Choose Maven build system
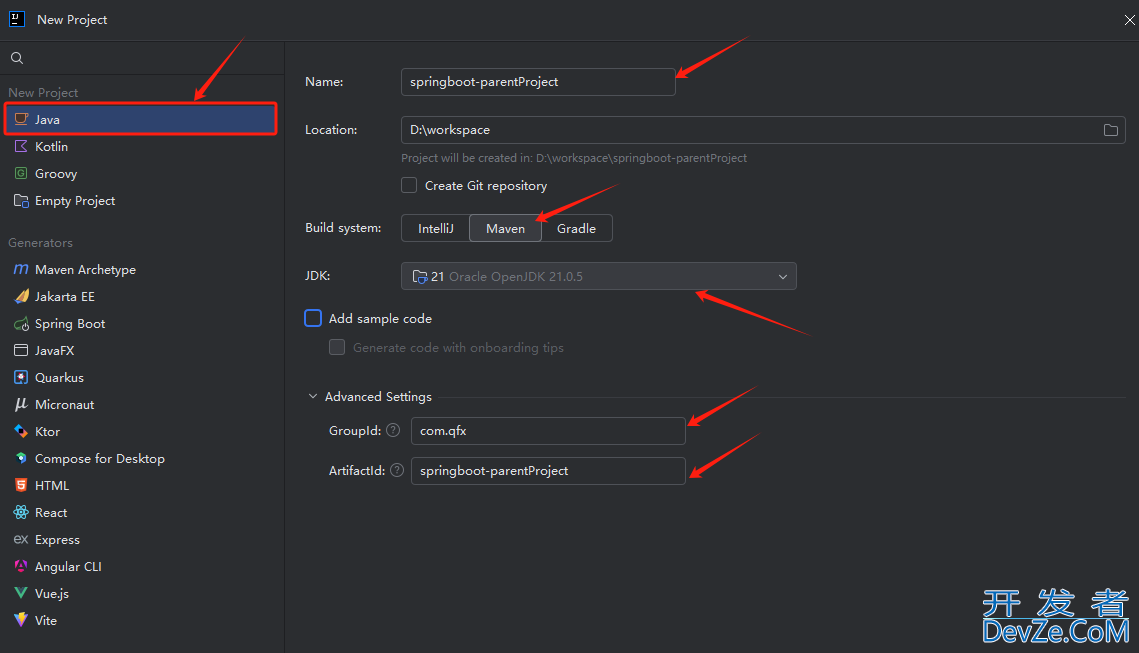 (506, 228)
